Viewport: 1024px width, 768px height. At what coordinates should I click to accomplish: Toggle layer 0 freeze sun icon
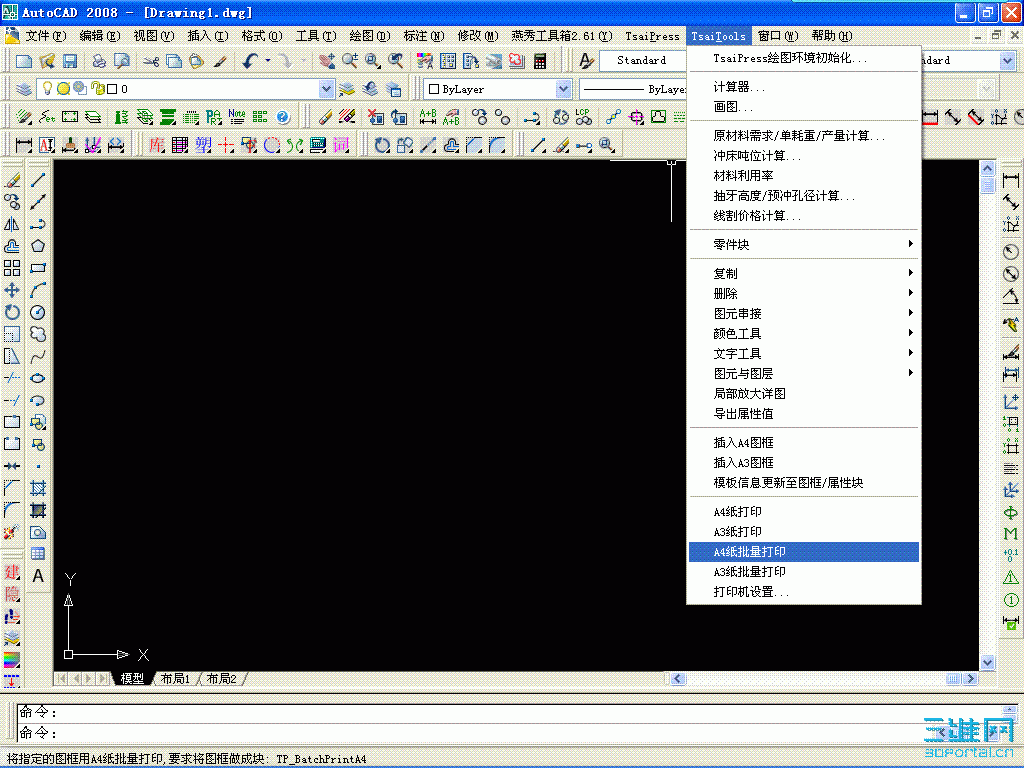(x=63, y=88)
